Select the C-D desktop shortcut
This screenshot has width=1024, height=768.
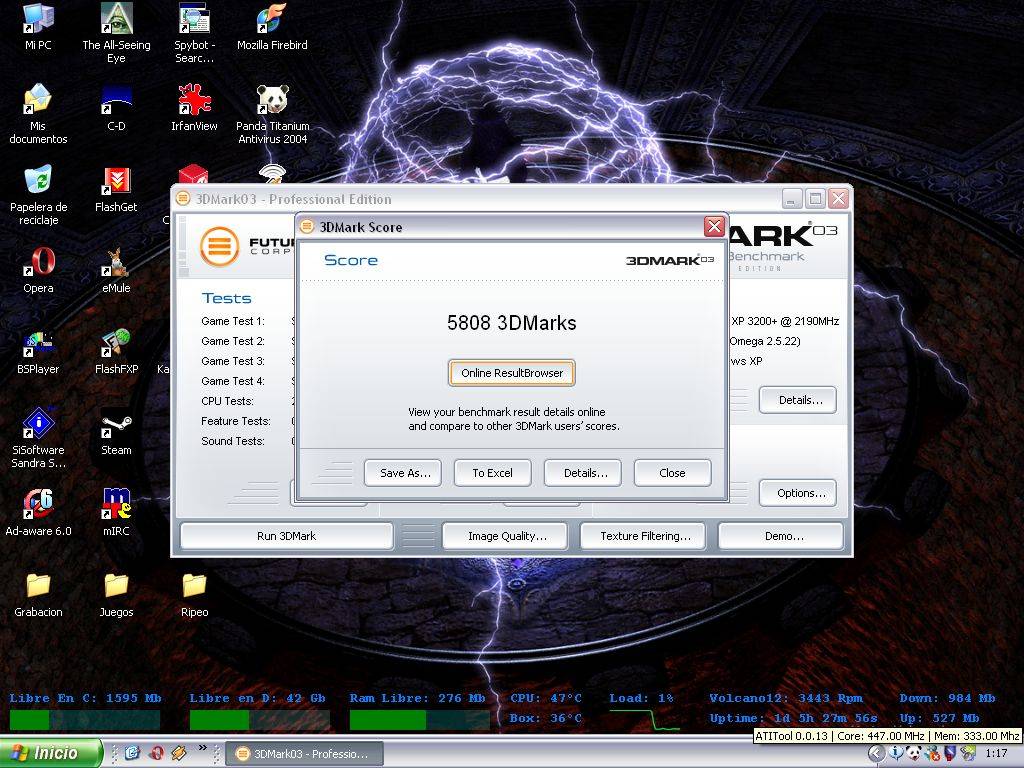pos(116,107)
